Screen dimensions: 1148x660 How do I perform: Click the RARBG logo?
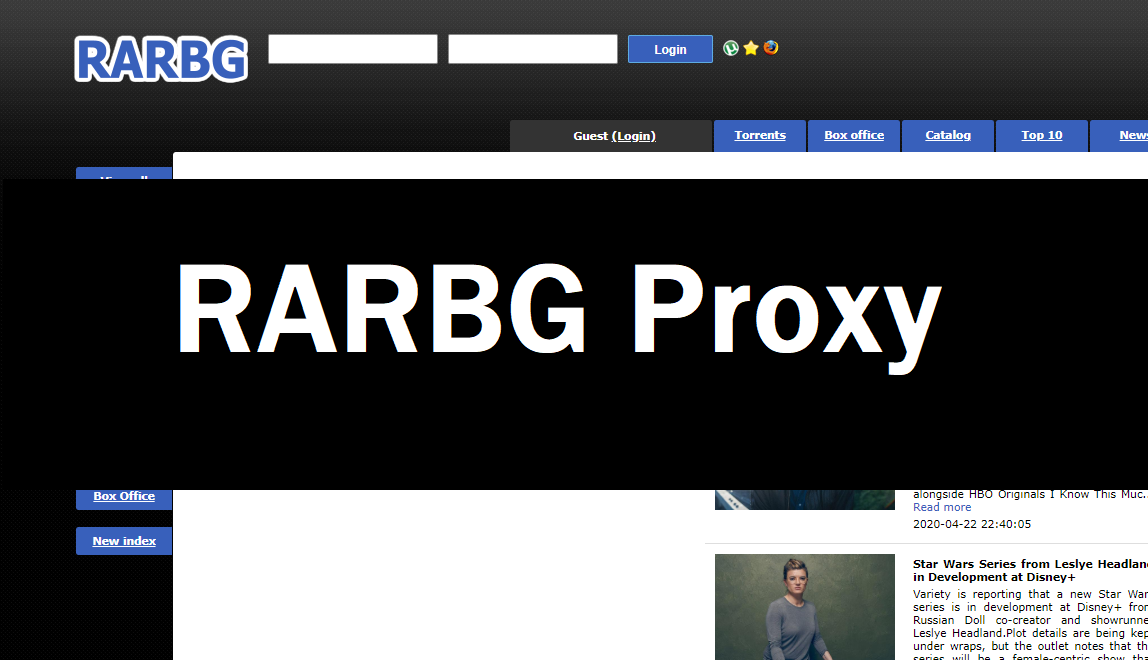click(160, 59)
